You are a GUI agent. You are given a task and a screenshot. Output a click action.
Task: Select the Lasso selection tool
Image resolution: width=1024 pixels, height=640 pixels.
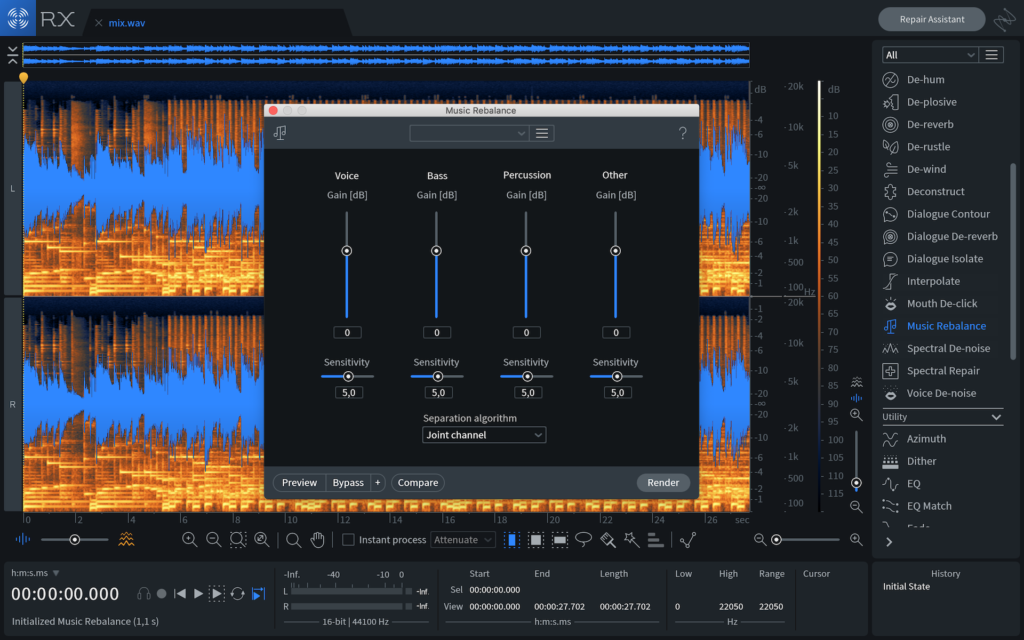pos(583,540)
